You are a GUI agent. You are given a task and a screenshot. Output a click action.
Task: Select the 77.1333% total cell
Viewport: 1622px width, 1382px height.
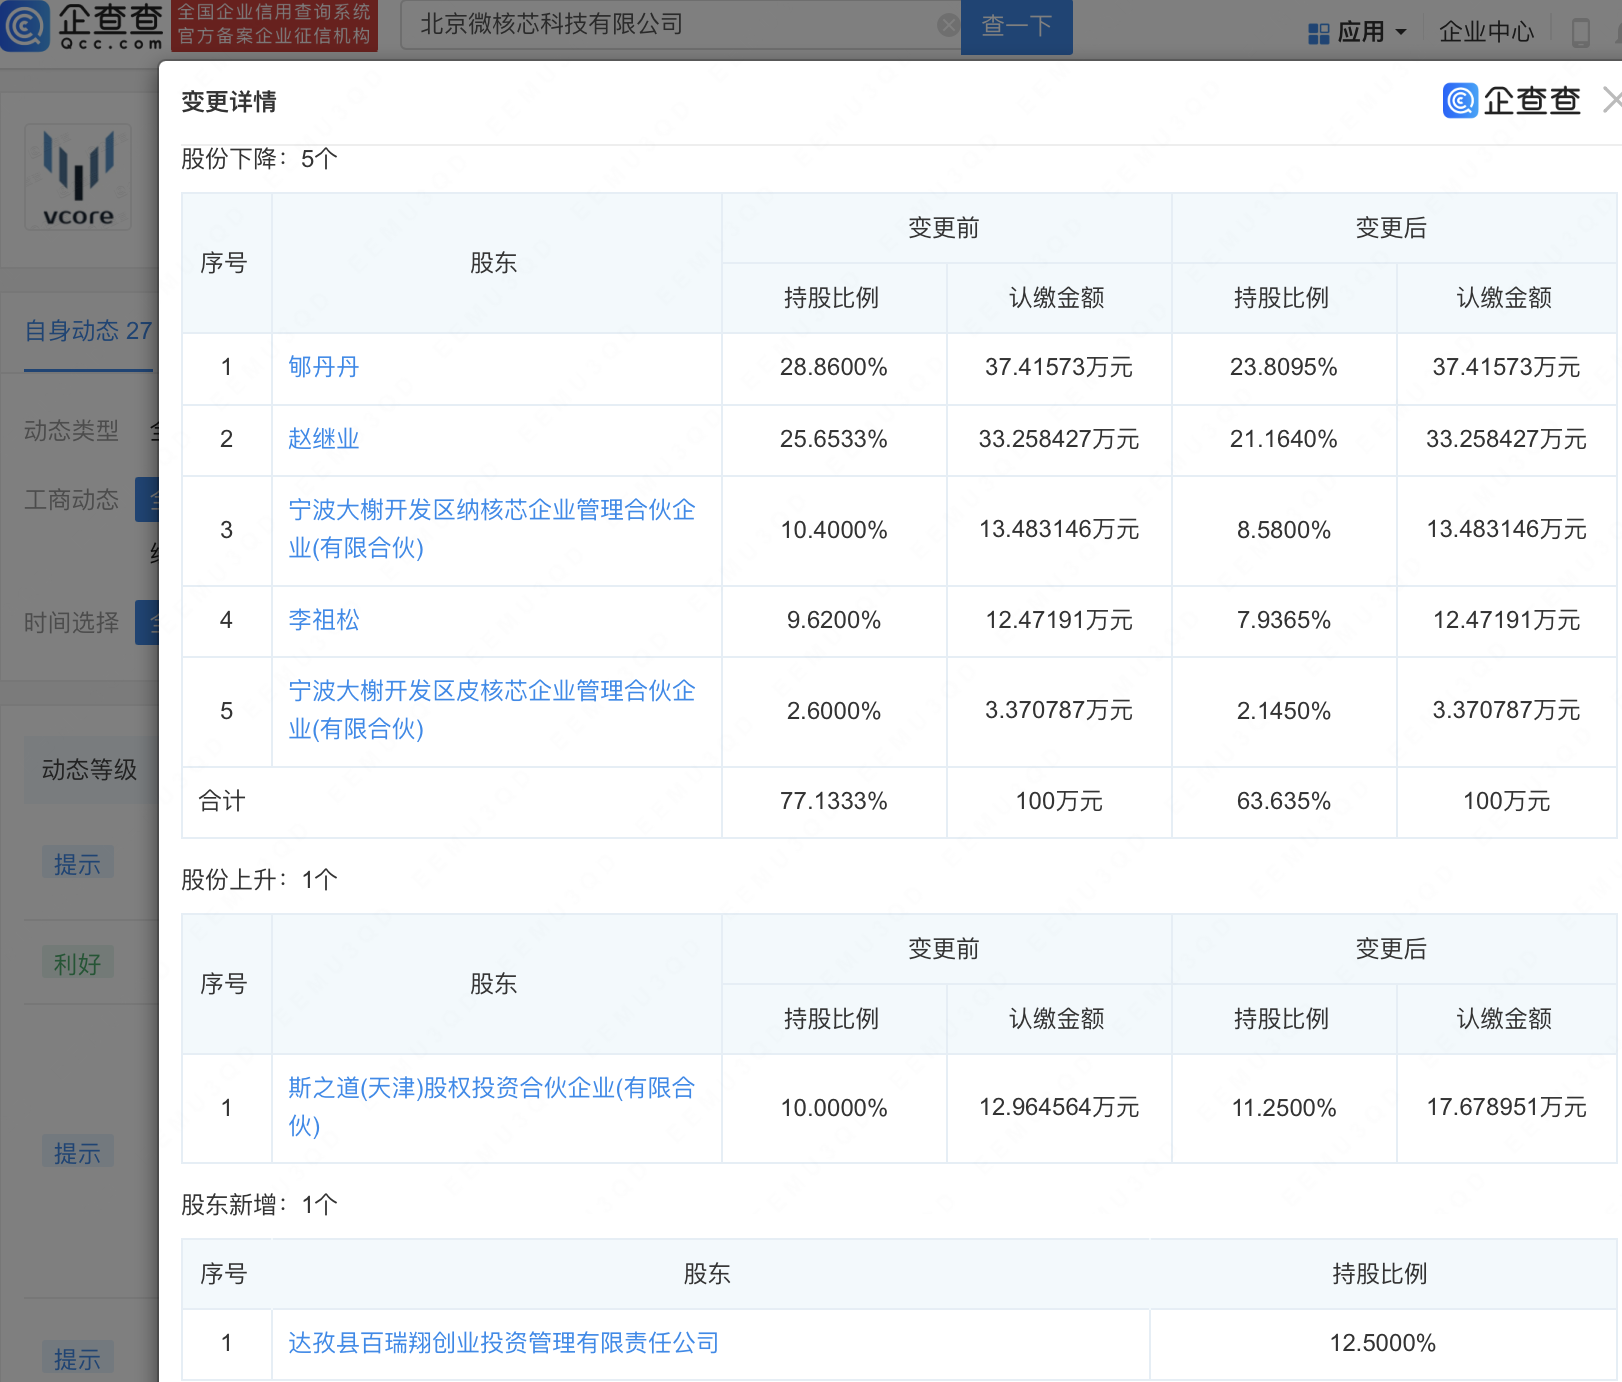click(834, 802)
